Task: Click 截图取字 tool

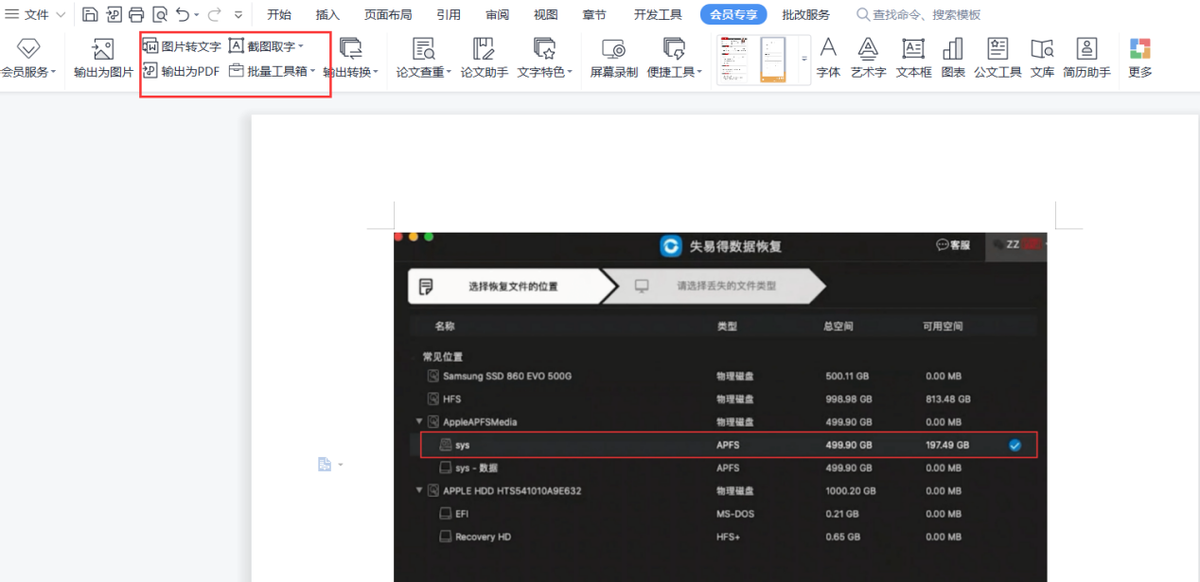Action: [x=263, y=46]
